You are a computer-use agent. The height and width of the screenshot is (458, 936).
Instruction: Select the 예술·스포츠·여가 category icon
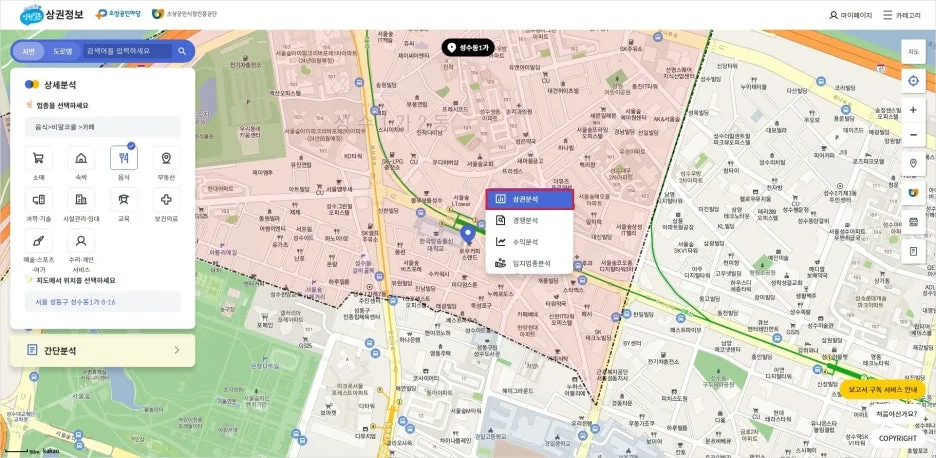point(39,241)
